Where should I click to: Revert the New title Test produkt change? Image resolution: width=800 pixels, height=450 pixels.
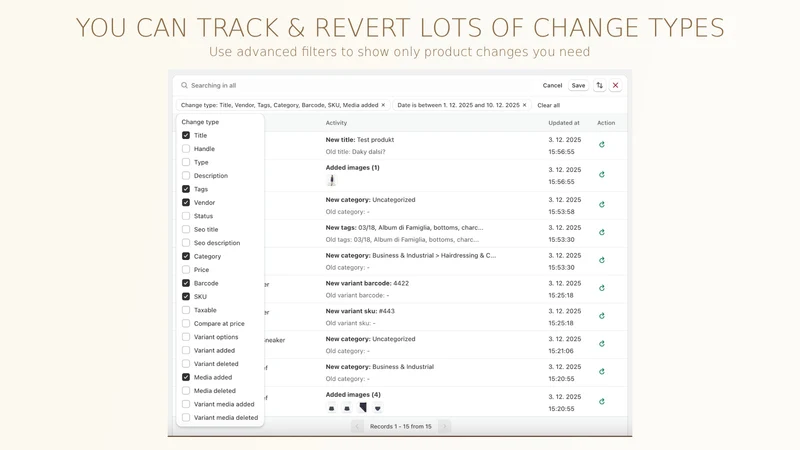(x=602, y=144)
